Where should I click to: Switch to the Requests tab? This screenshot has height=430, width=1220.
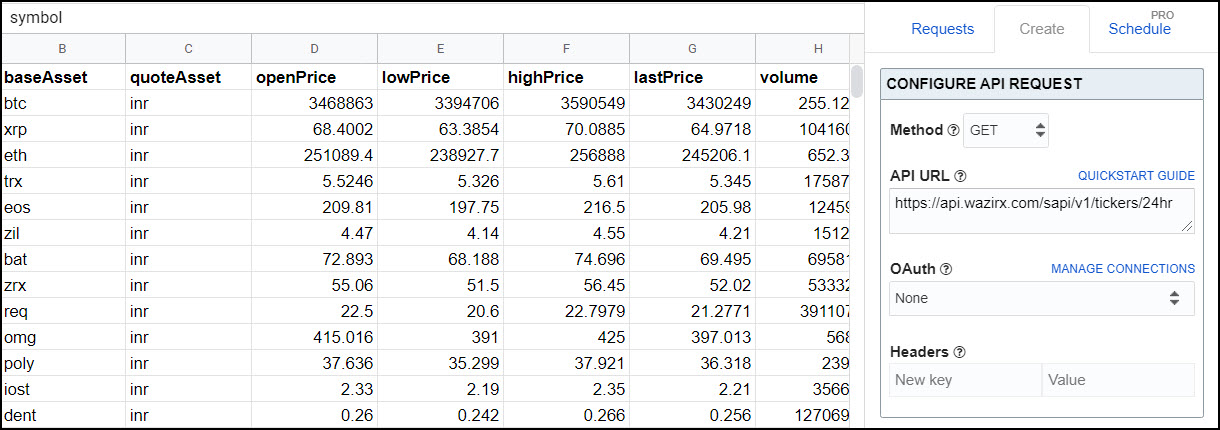[x=942, y=29]
